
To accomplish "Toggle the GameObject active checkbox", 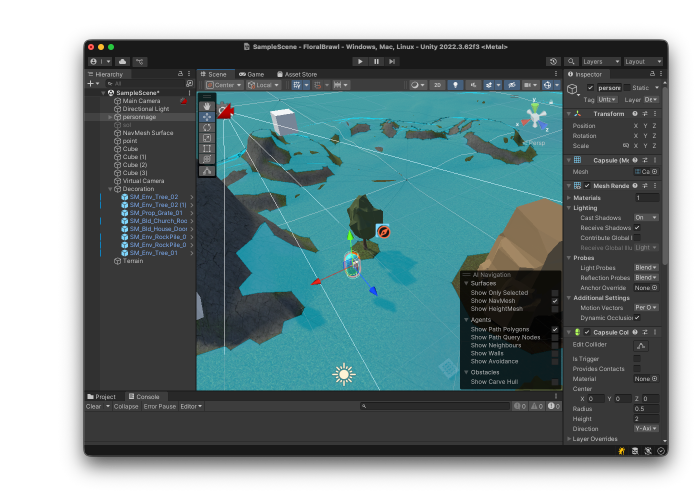I will coord(590,87).
